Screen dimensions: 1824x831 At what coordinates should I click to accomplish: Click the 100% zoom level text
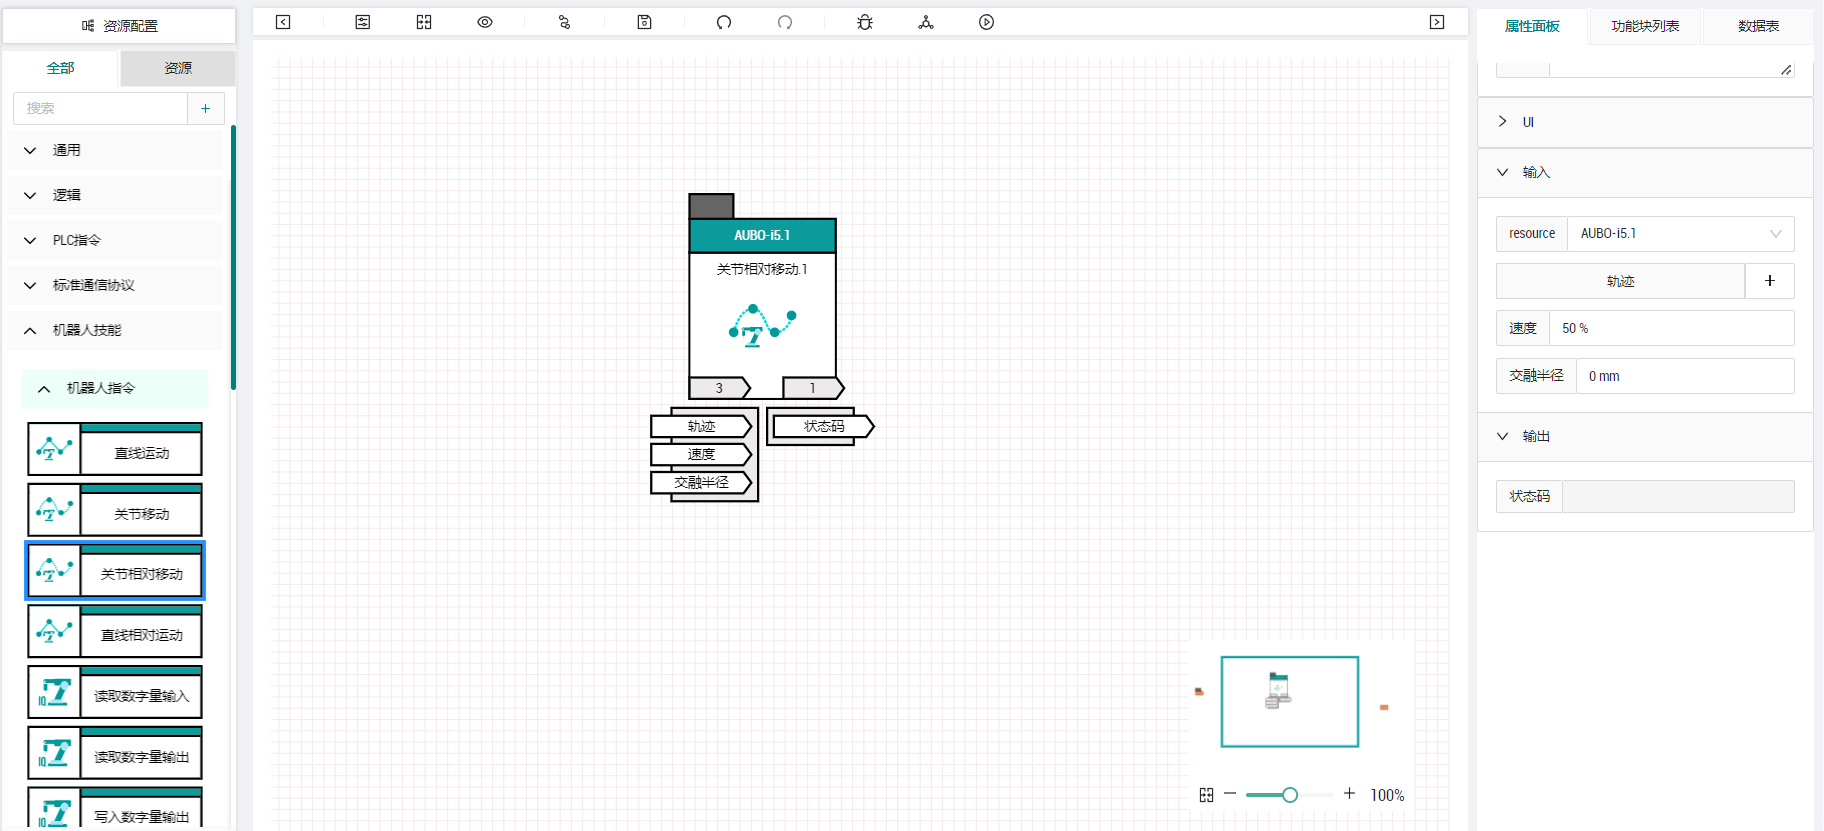1387,795
